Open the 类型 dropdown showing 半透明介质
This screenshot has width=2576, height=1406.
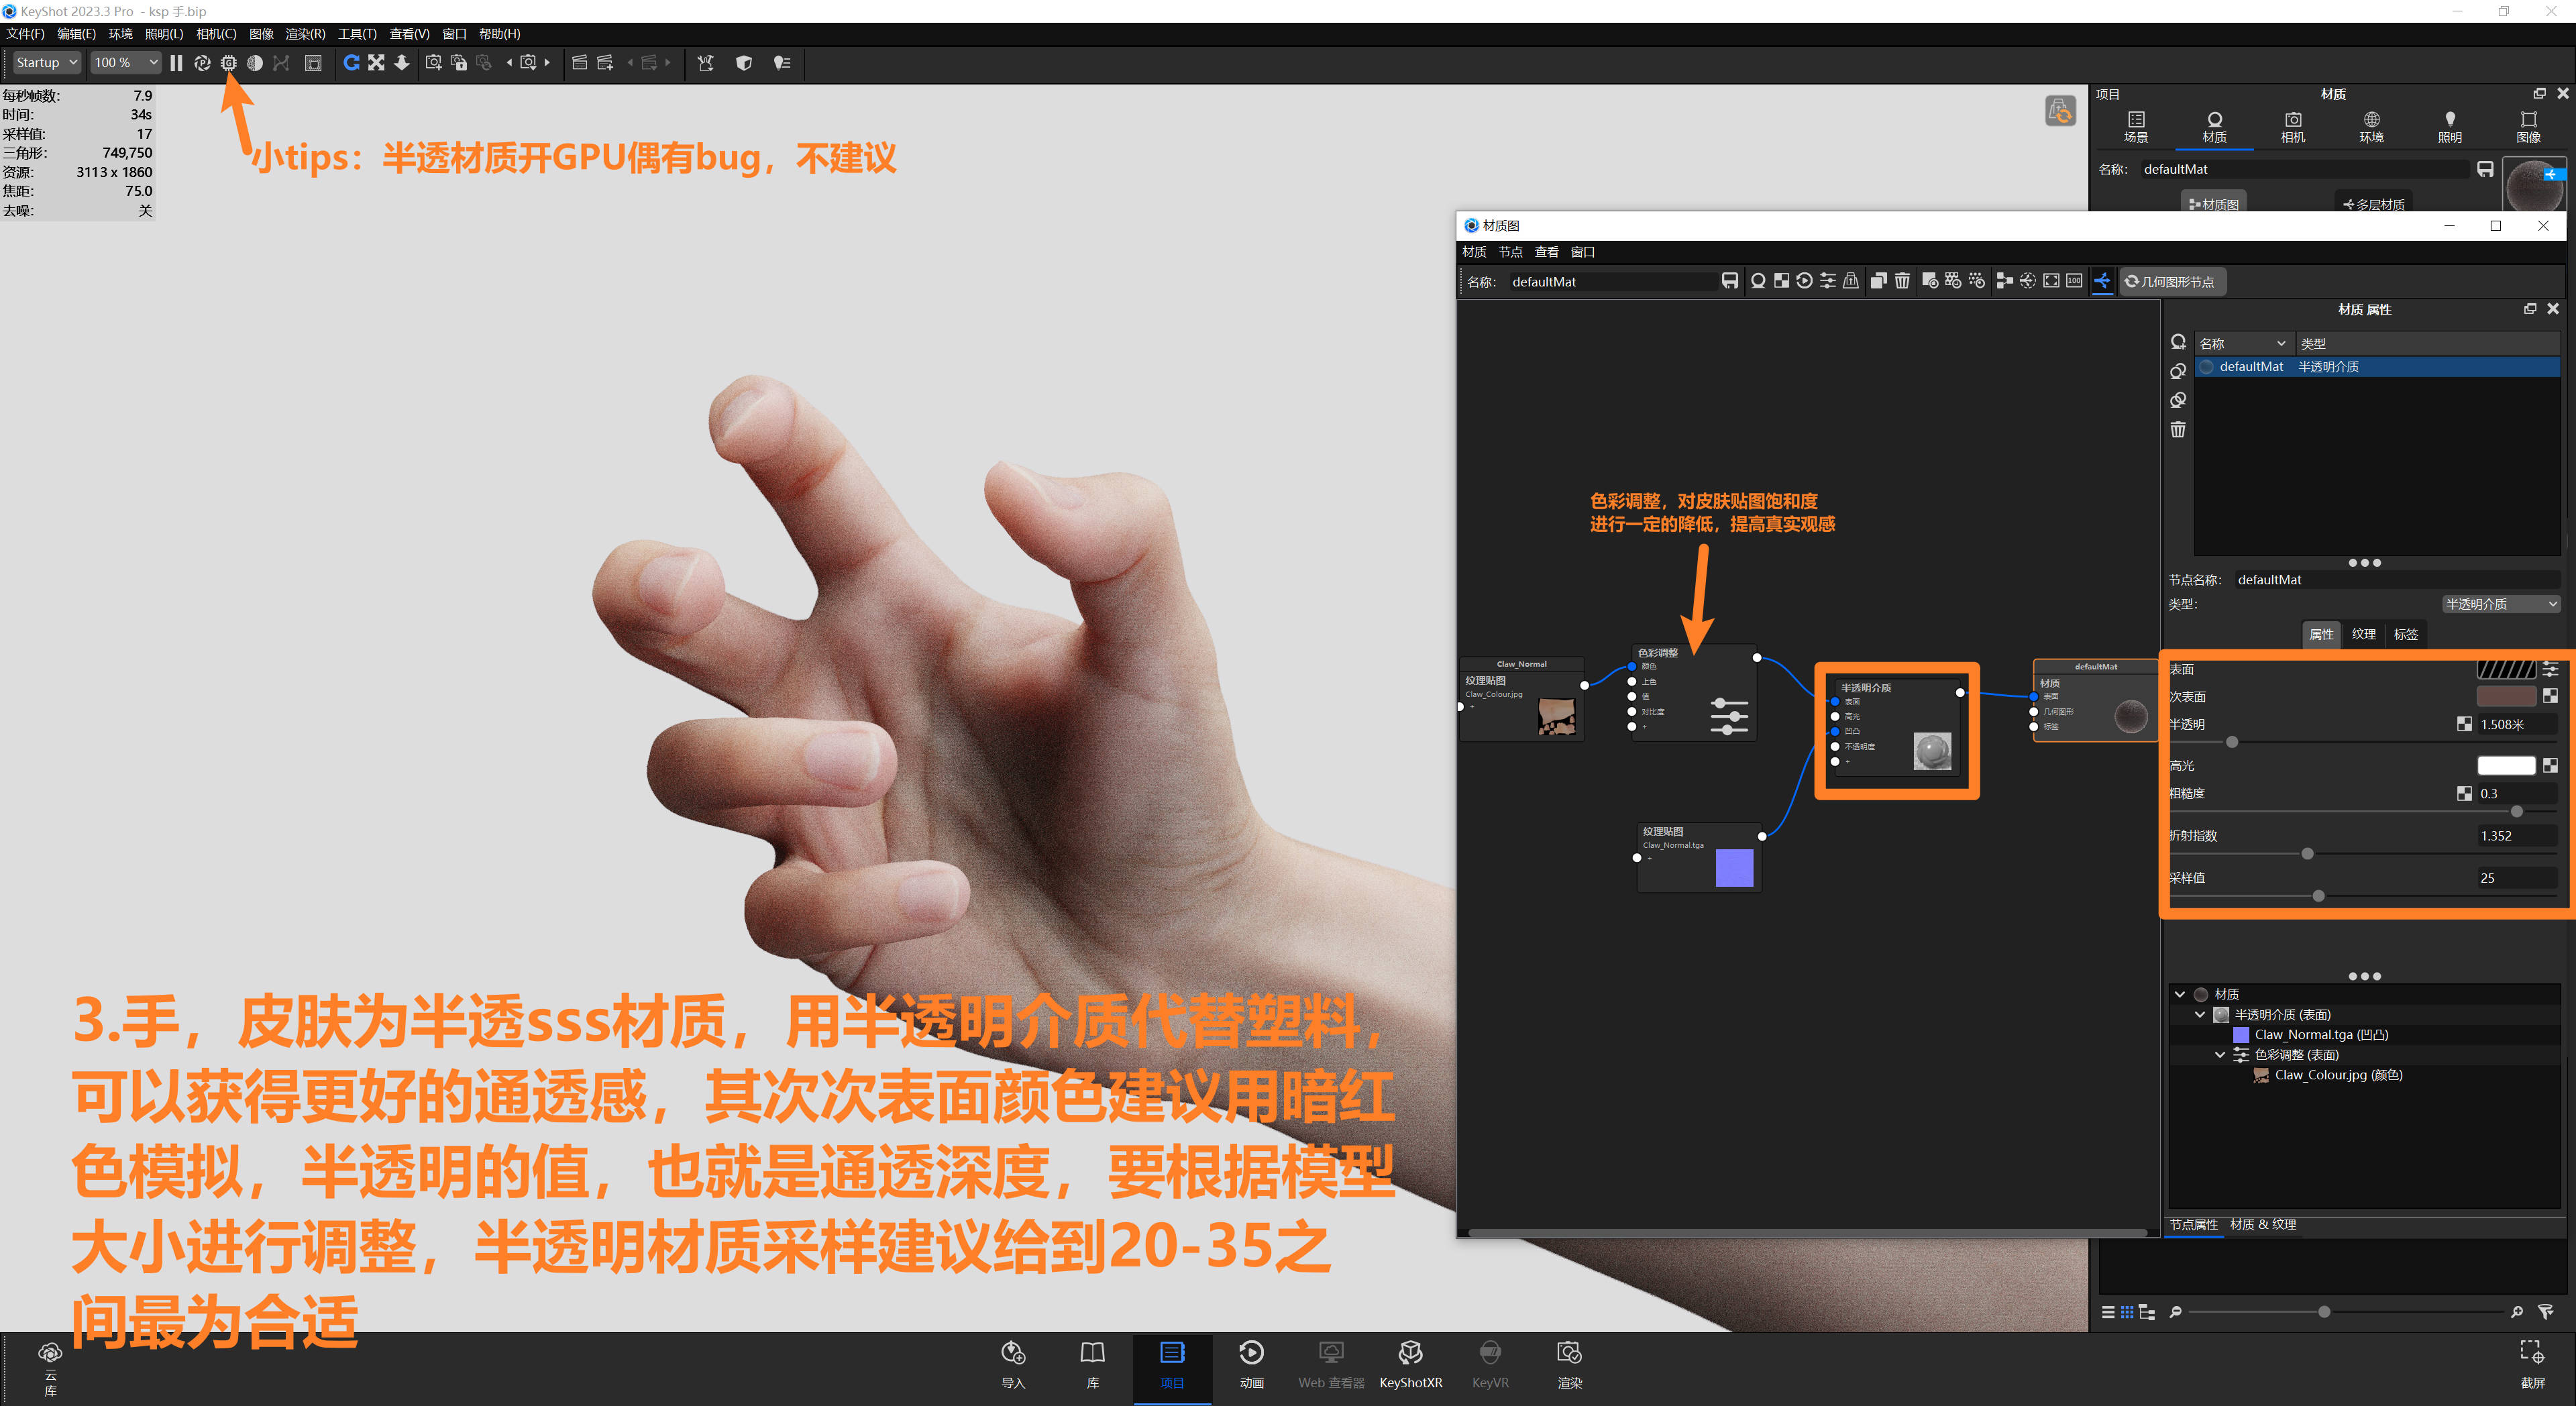coord(2499,604)
